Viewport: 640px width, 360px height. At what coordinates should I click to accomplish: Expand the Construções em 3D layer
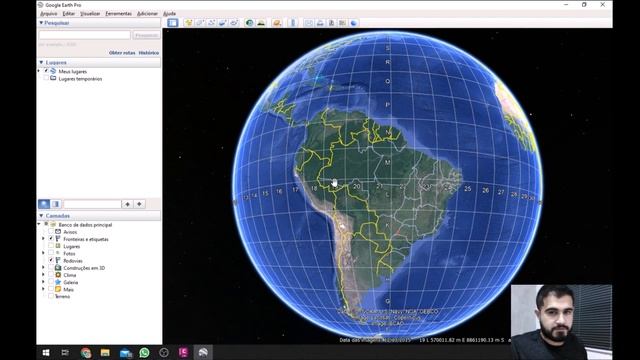click(x=43, y=268)
